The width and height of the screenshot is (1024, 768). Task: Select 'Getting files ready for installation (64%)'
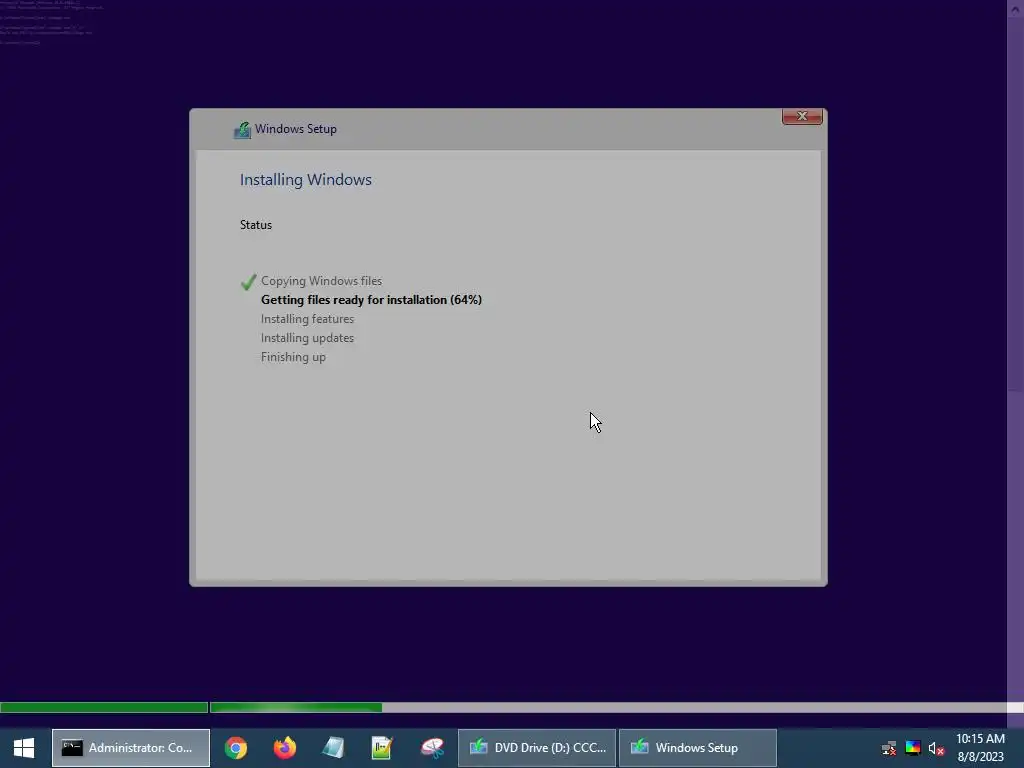pos(371,300)
